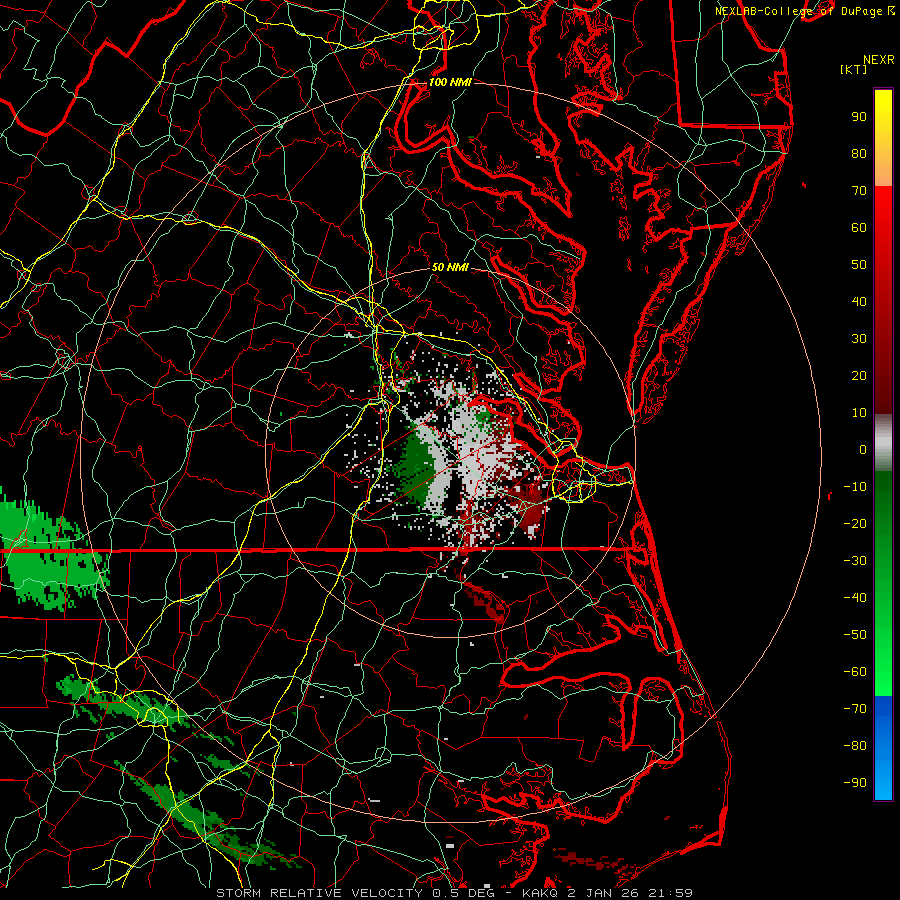This screenshot has height=900, width=900.
Task: Pick the gray zero-velocity segment of the color bar
Action: click(x=883, y=442)
